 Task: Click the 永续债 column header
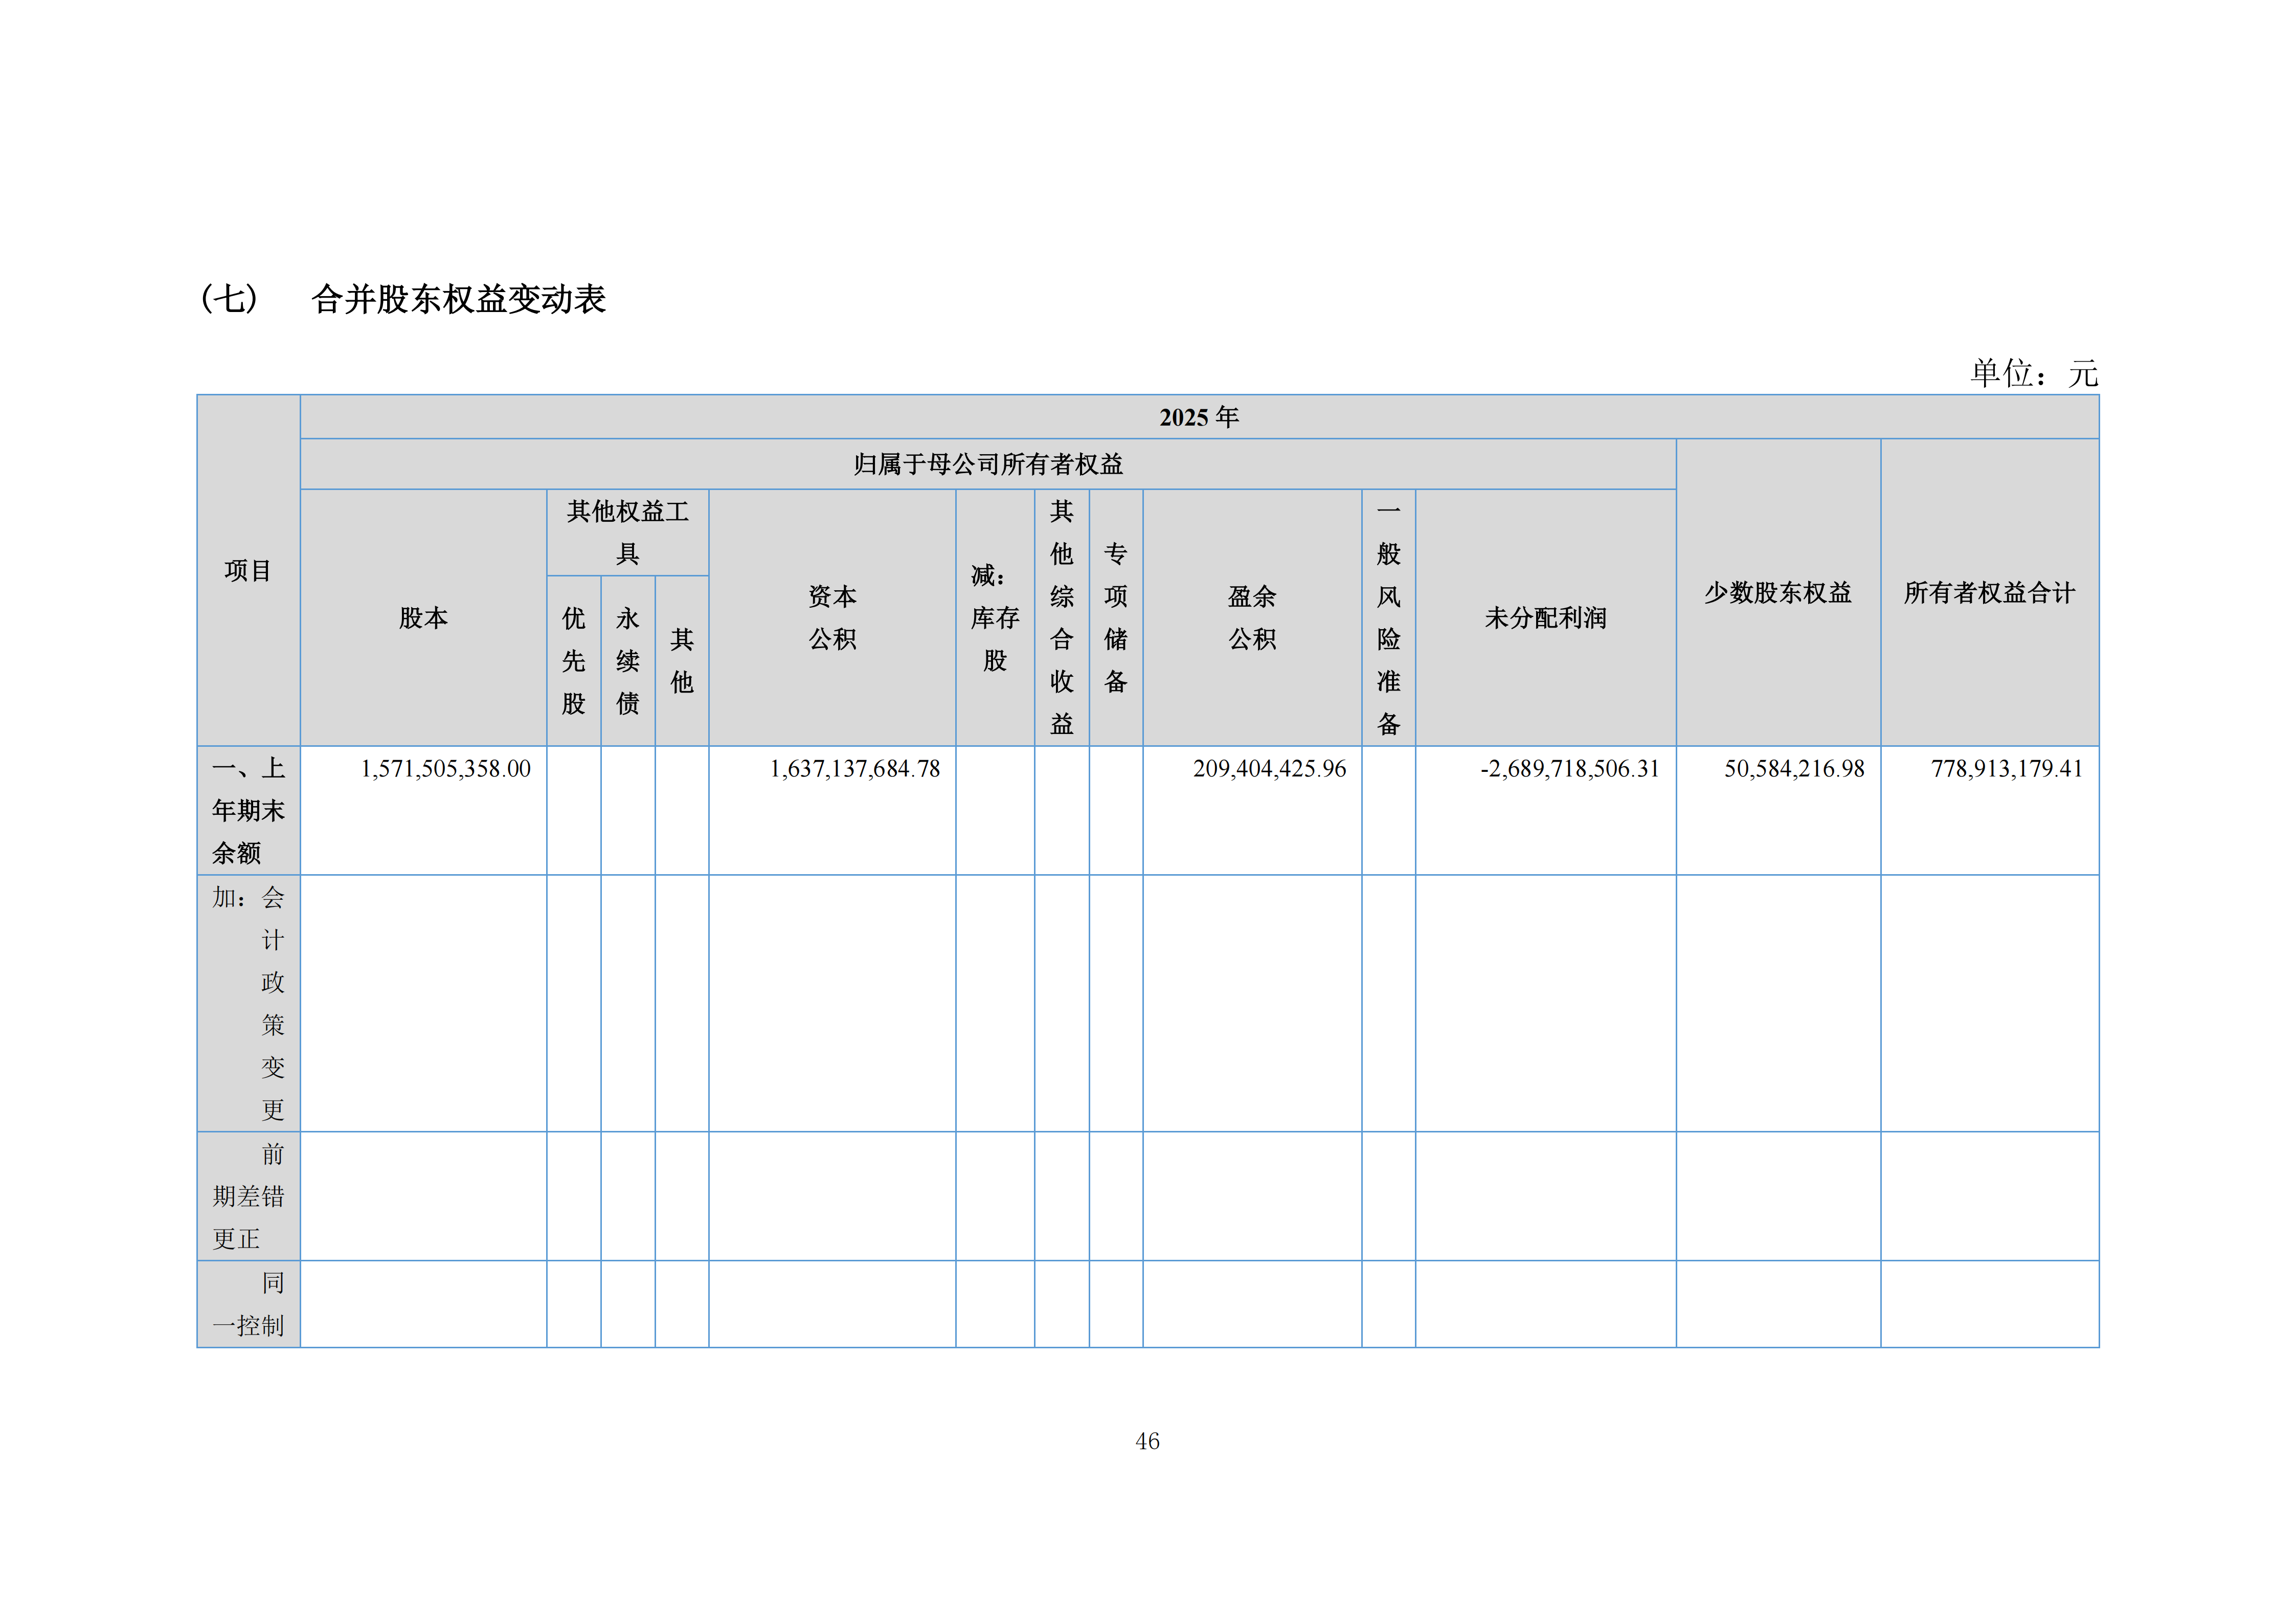(628, 661)
